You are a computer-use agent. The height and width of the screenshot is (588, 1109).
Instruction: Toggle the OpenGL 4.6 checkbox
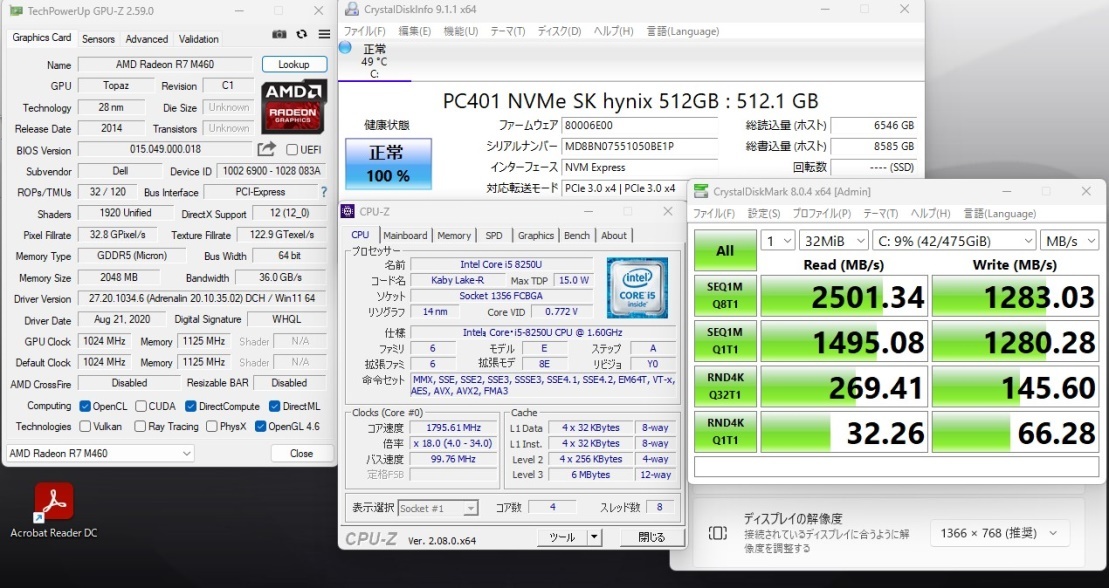coord(260,427)
